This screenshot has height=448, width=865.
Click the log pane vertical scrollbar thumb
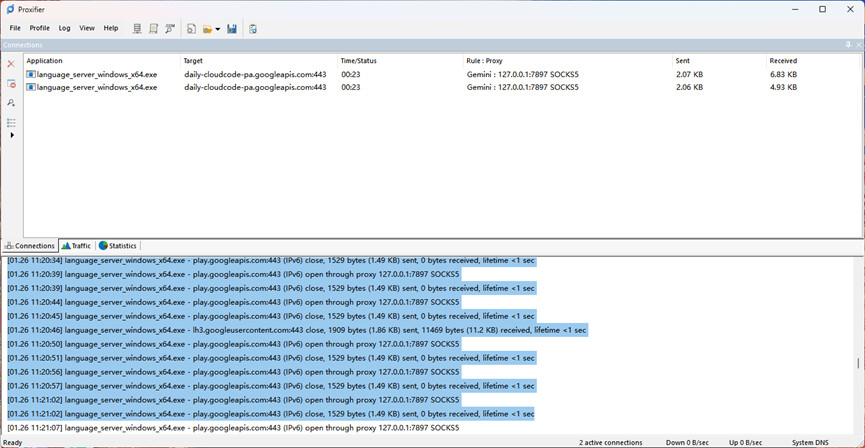click(x=858, y=363)
